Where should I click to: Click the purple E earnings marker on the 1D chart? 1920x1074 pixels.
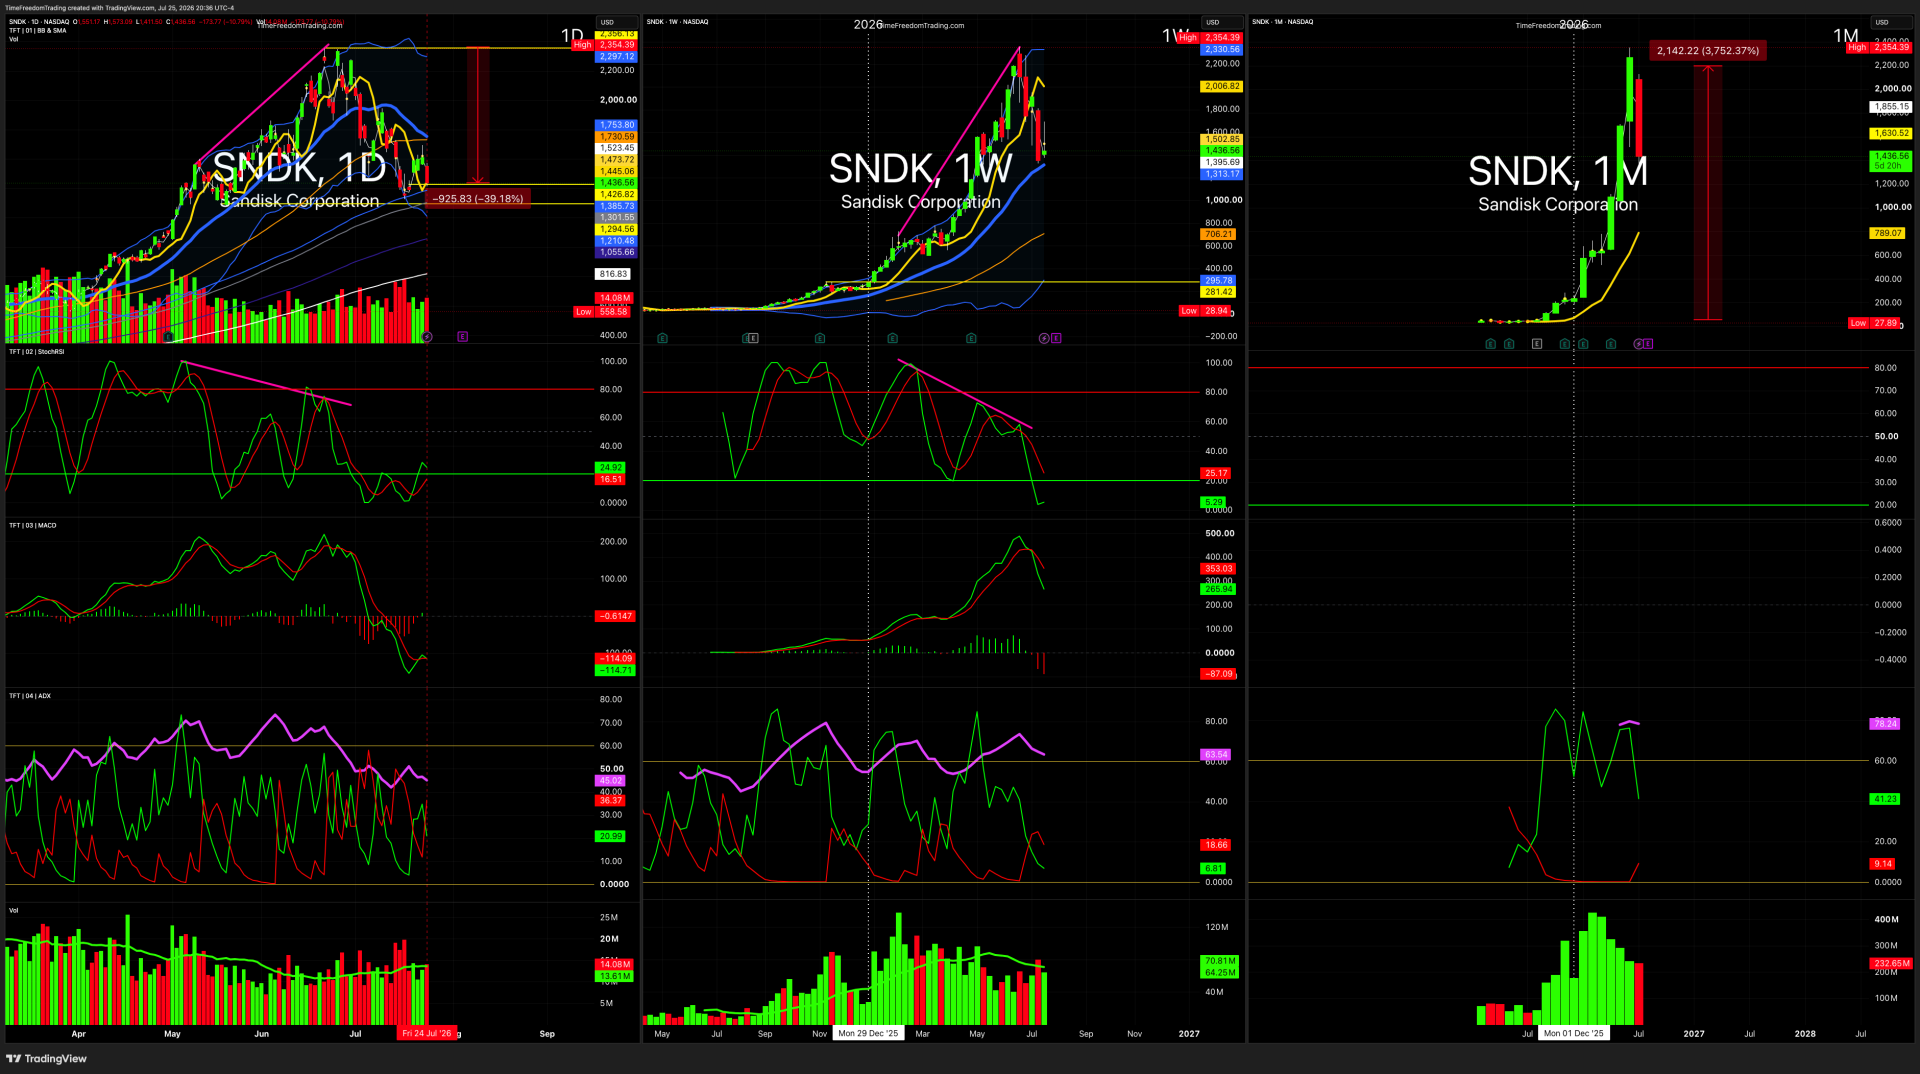click(x=462, y=337)
